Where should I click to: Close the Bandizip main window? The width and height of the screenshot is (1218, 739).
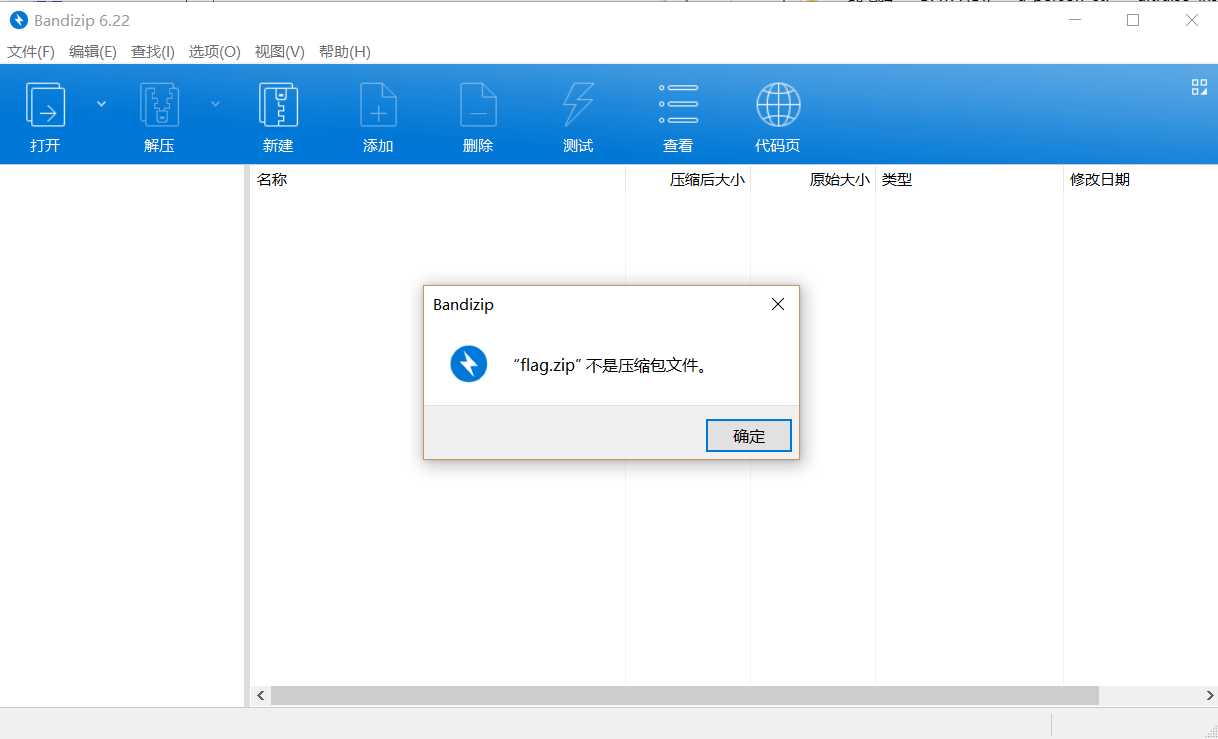pos(1191,20)
